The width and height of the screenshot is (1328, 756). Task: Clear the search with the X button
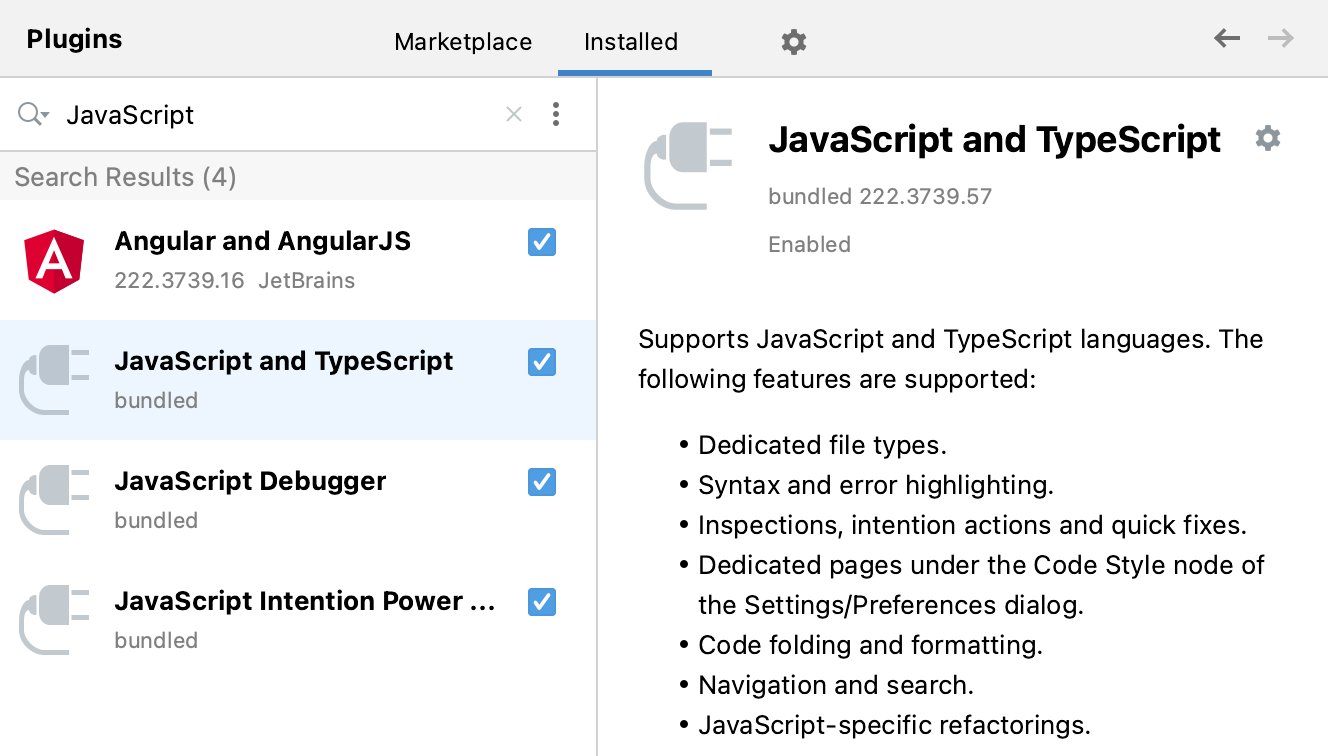coord(514,114)
